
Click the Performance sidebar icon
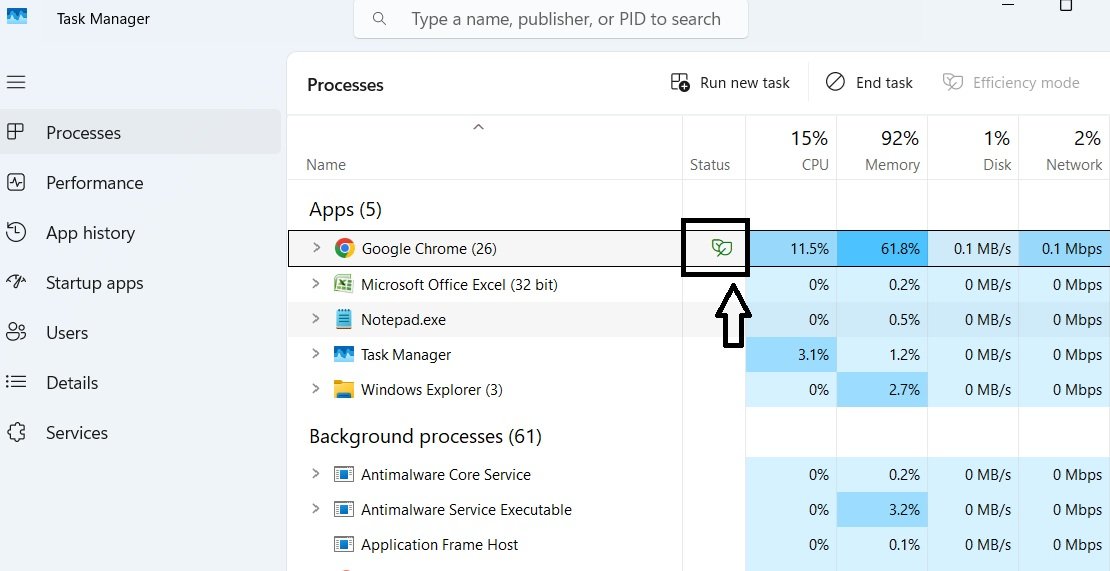pyautogui.click(x=16, y=183)
